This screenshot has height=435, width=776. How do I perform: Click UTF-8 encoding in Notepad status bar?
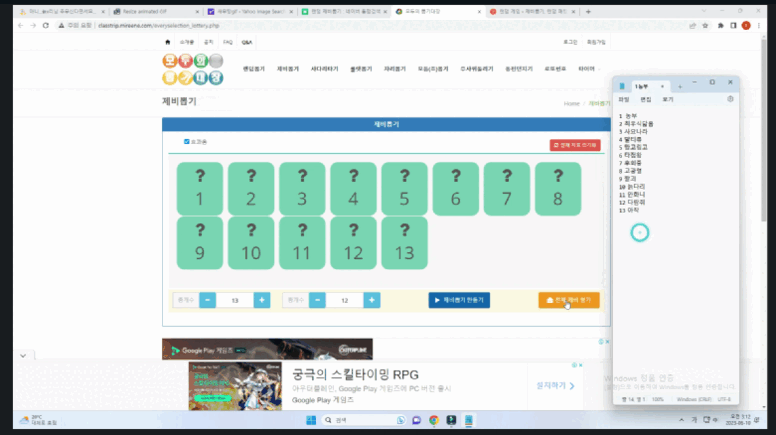[x=724, y=399]
